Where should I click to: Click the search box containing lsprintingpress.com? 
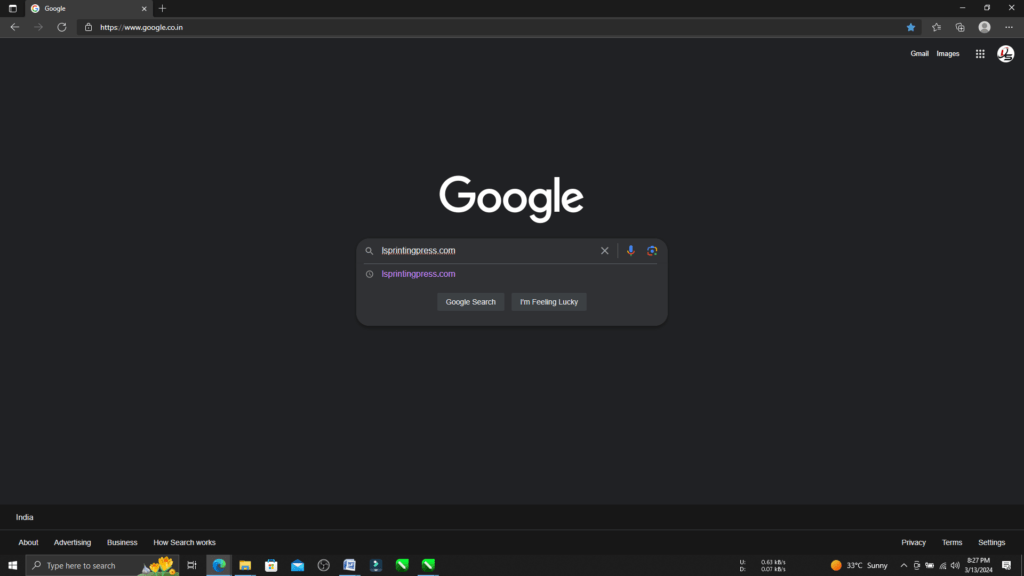[x=487, y=251]
